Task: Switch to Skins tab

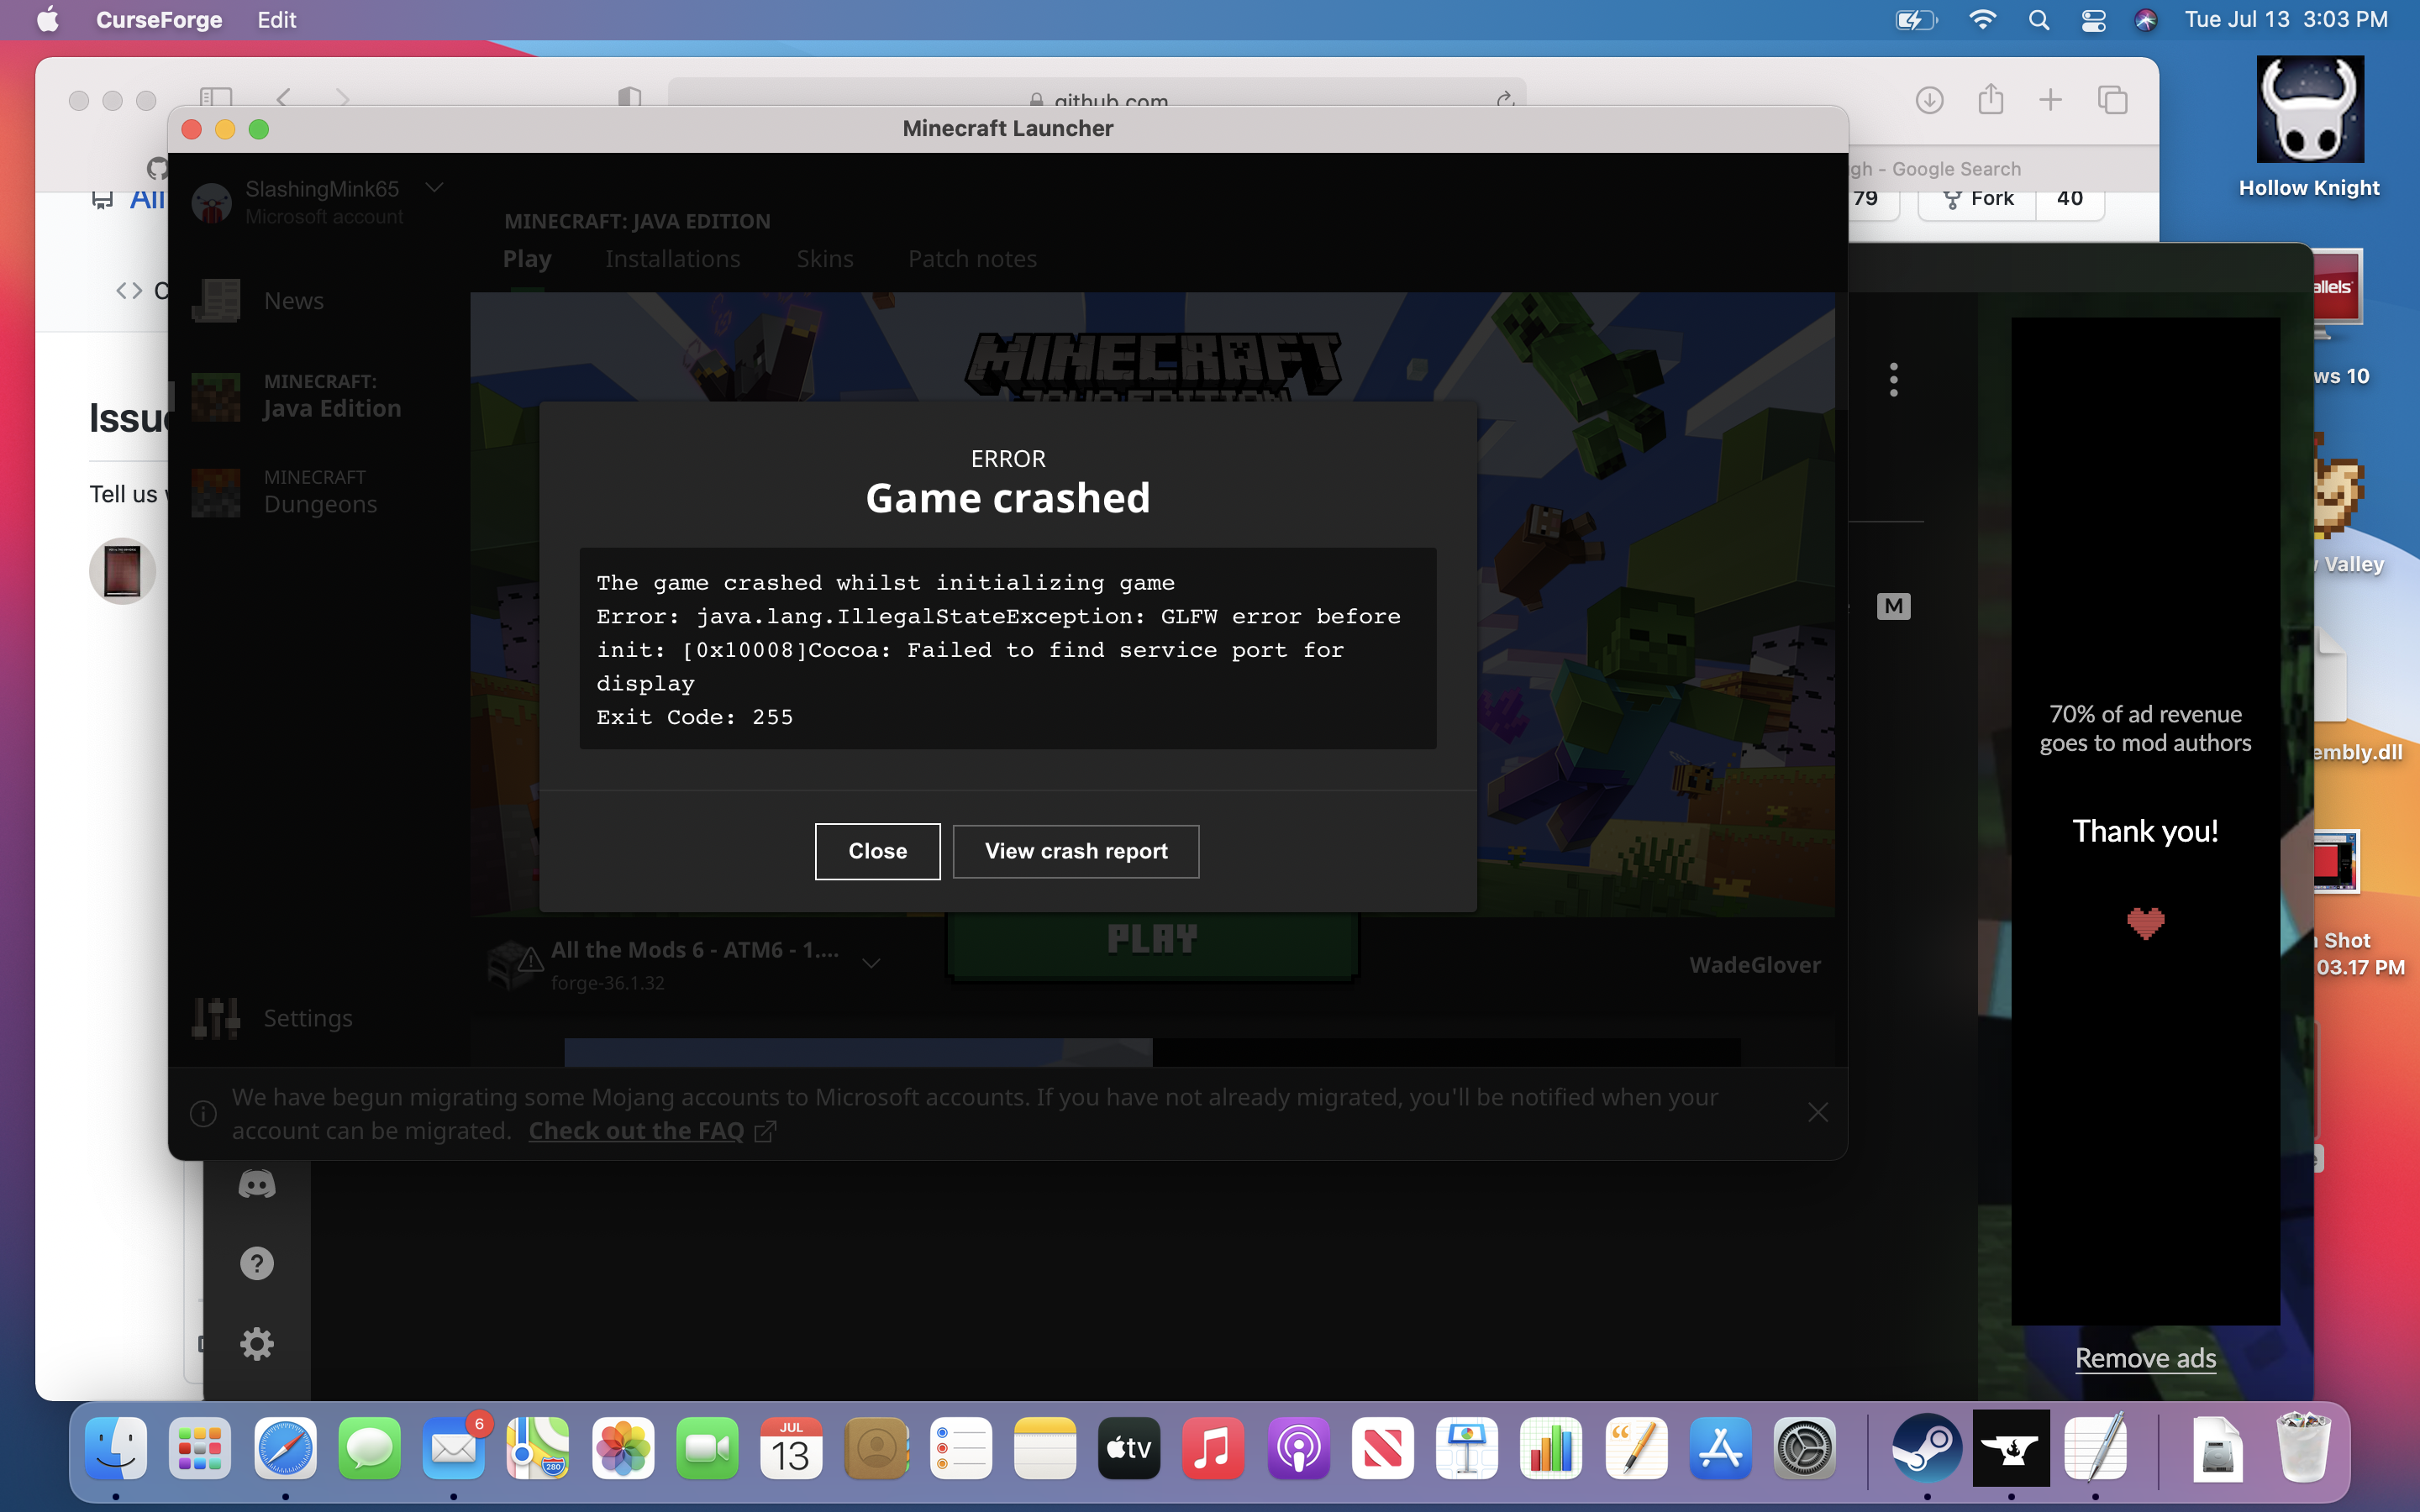Action: tap(824, 259)
